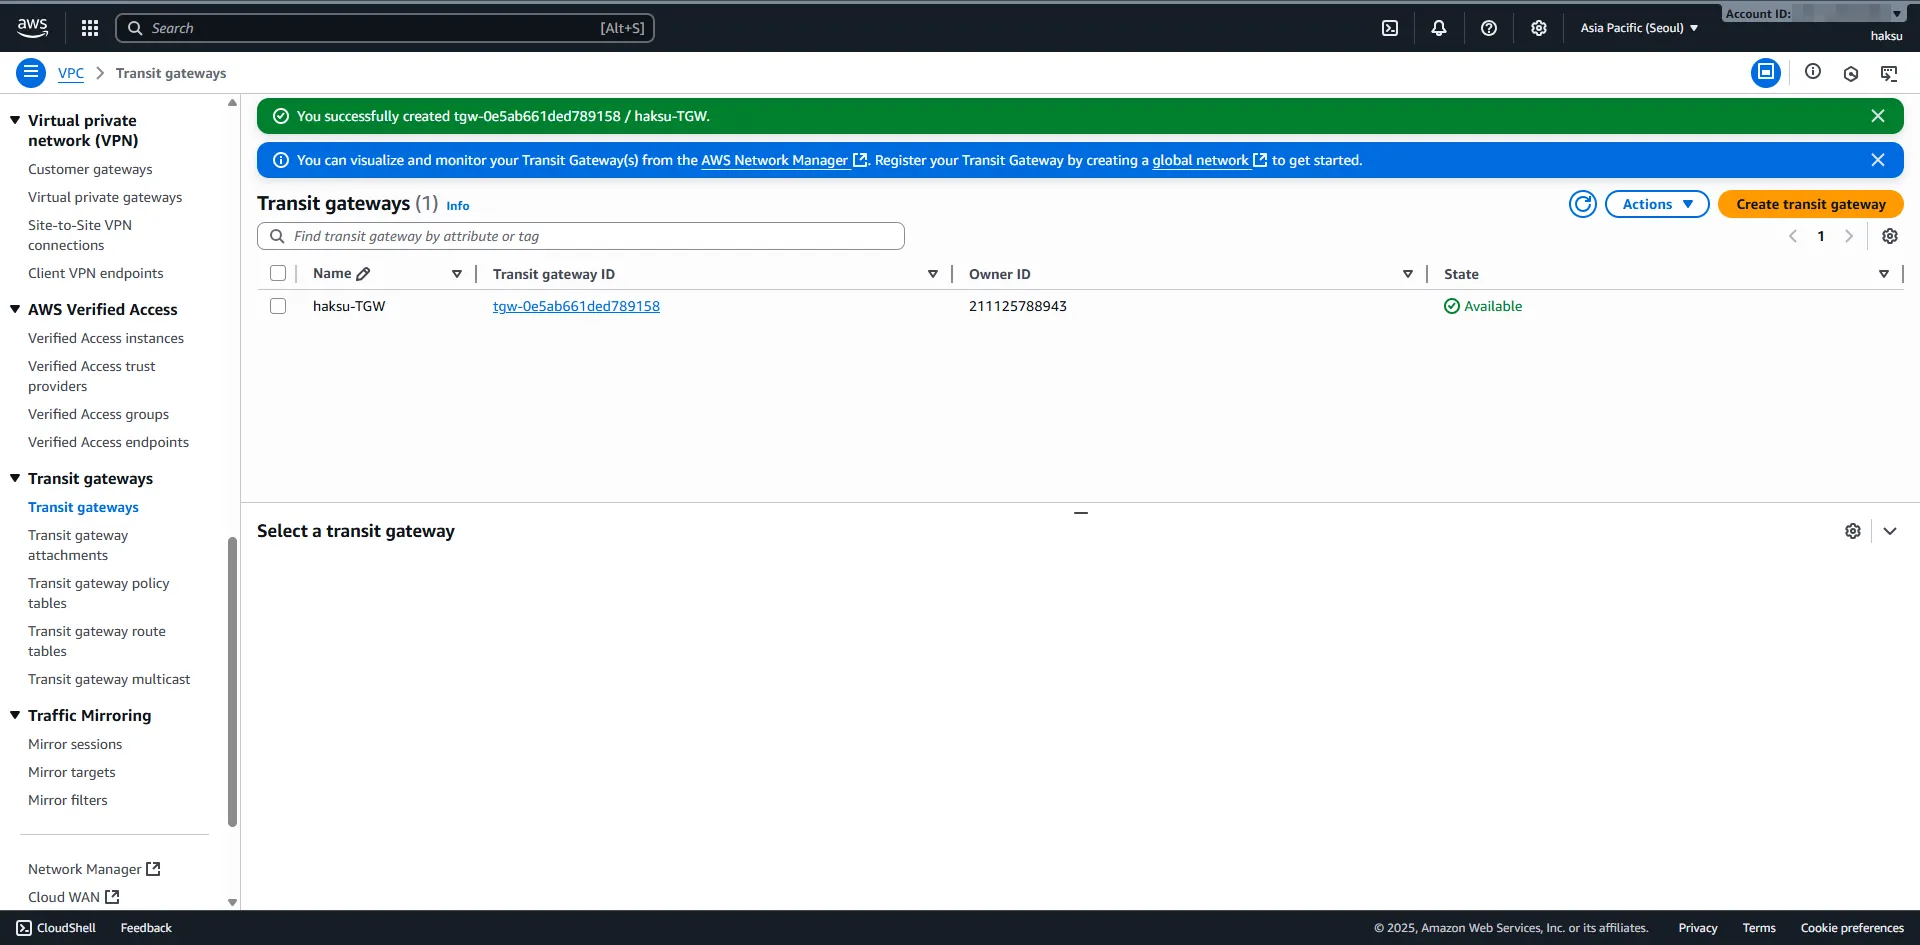Follow the VPC breadcrumb link

(x=71, y=73)
